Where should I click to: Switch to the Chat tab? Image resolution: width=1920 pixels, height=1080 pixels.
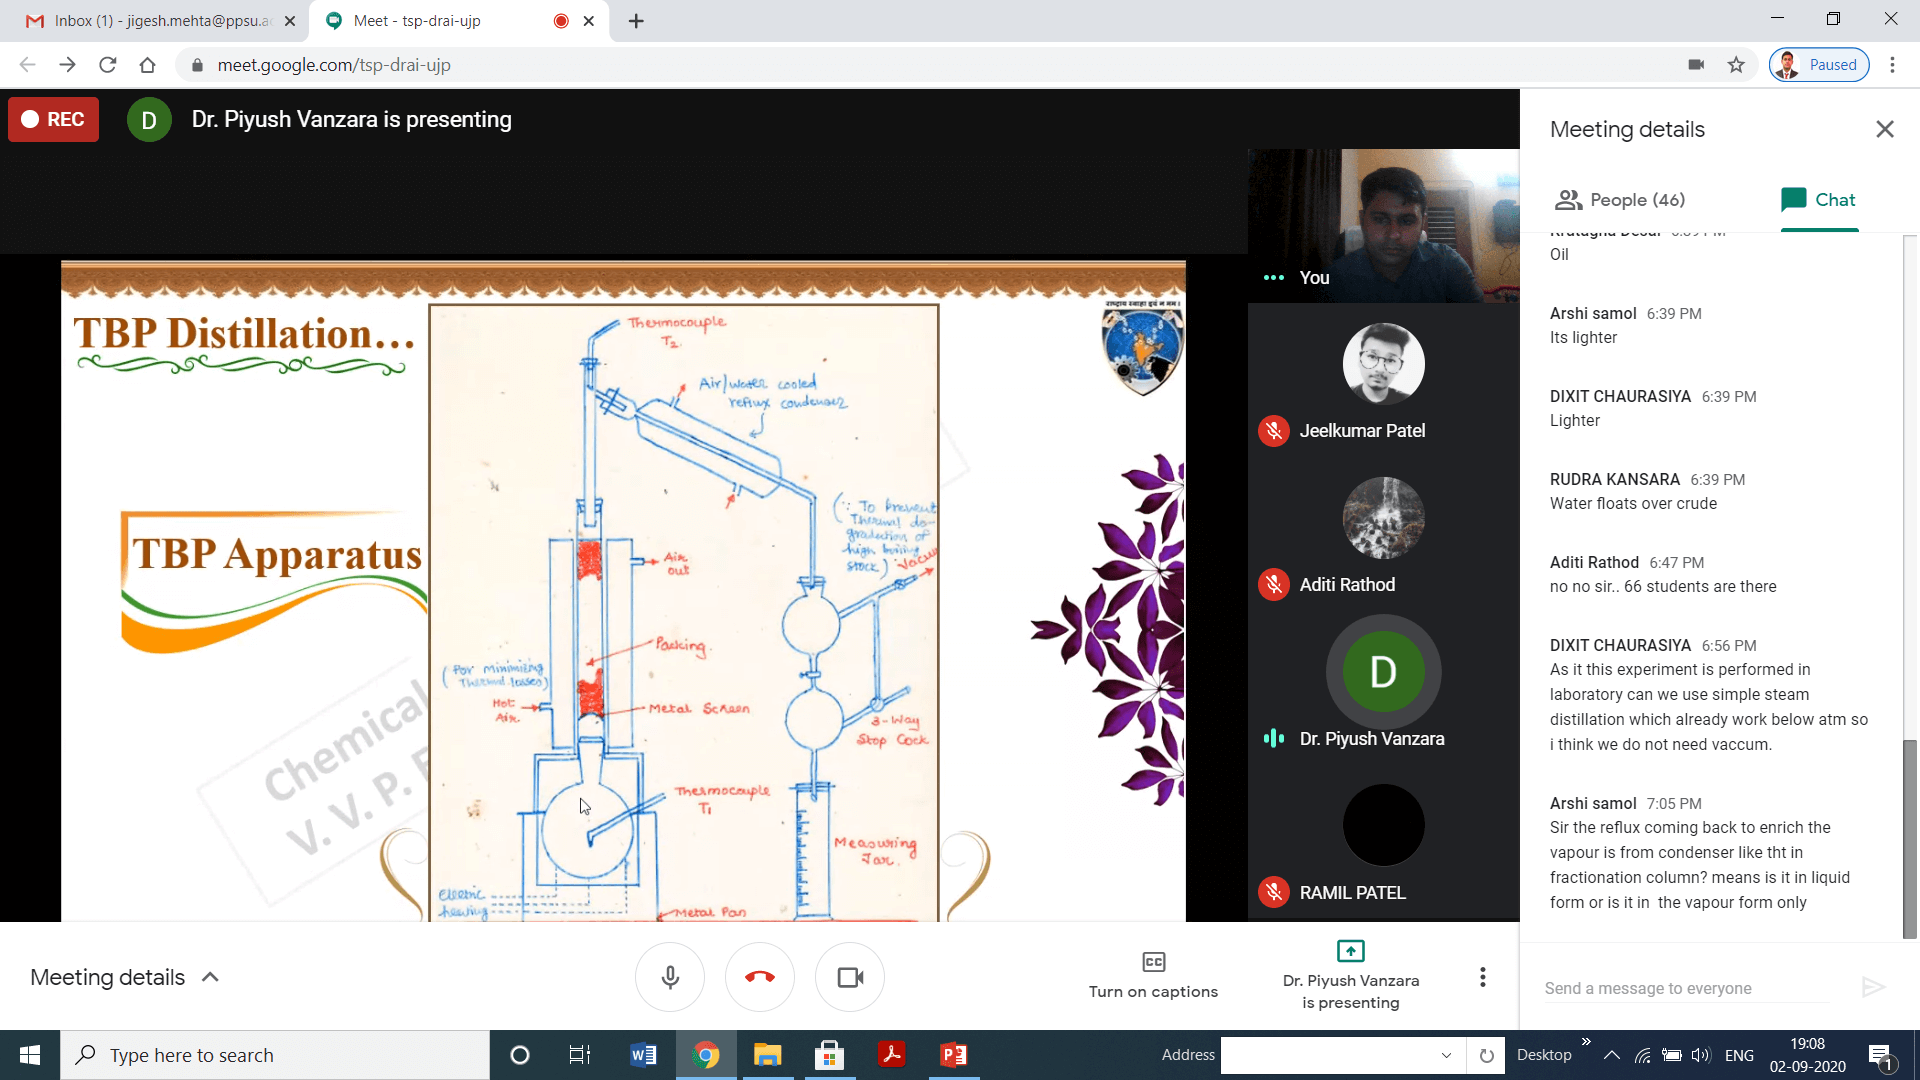click(1819, 200)
